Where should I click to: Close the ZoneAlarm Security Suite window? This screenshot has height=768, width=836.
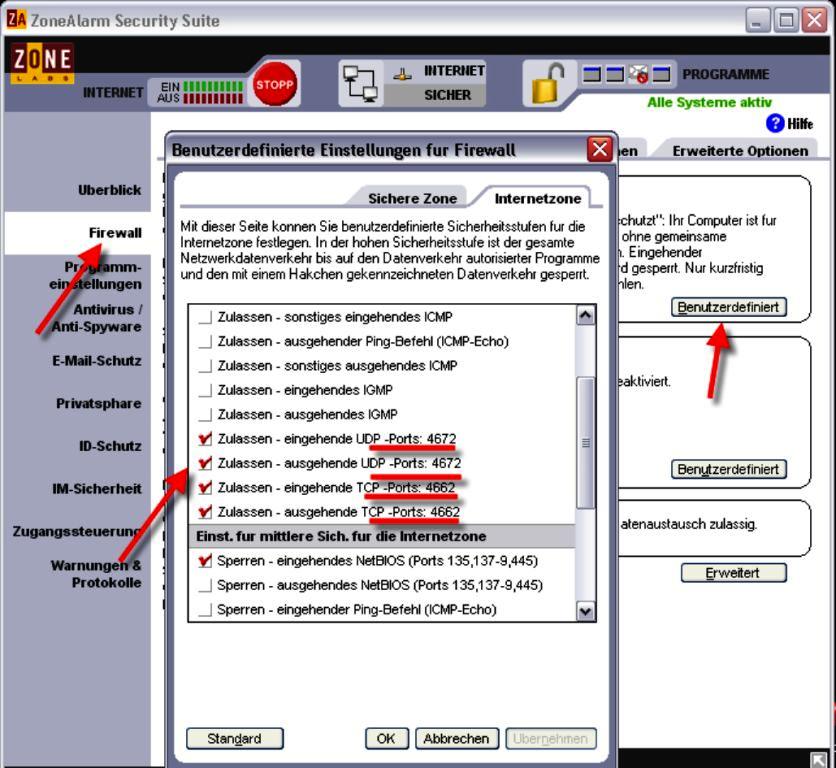click(x=815, y=20)
